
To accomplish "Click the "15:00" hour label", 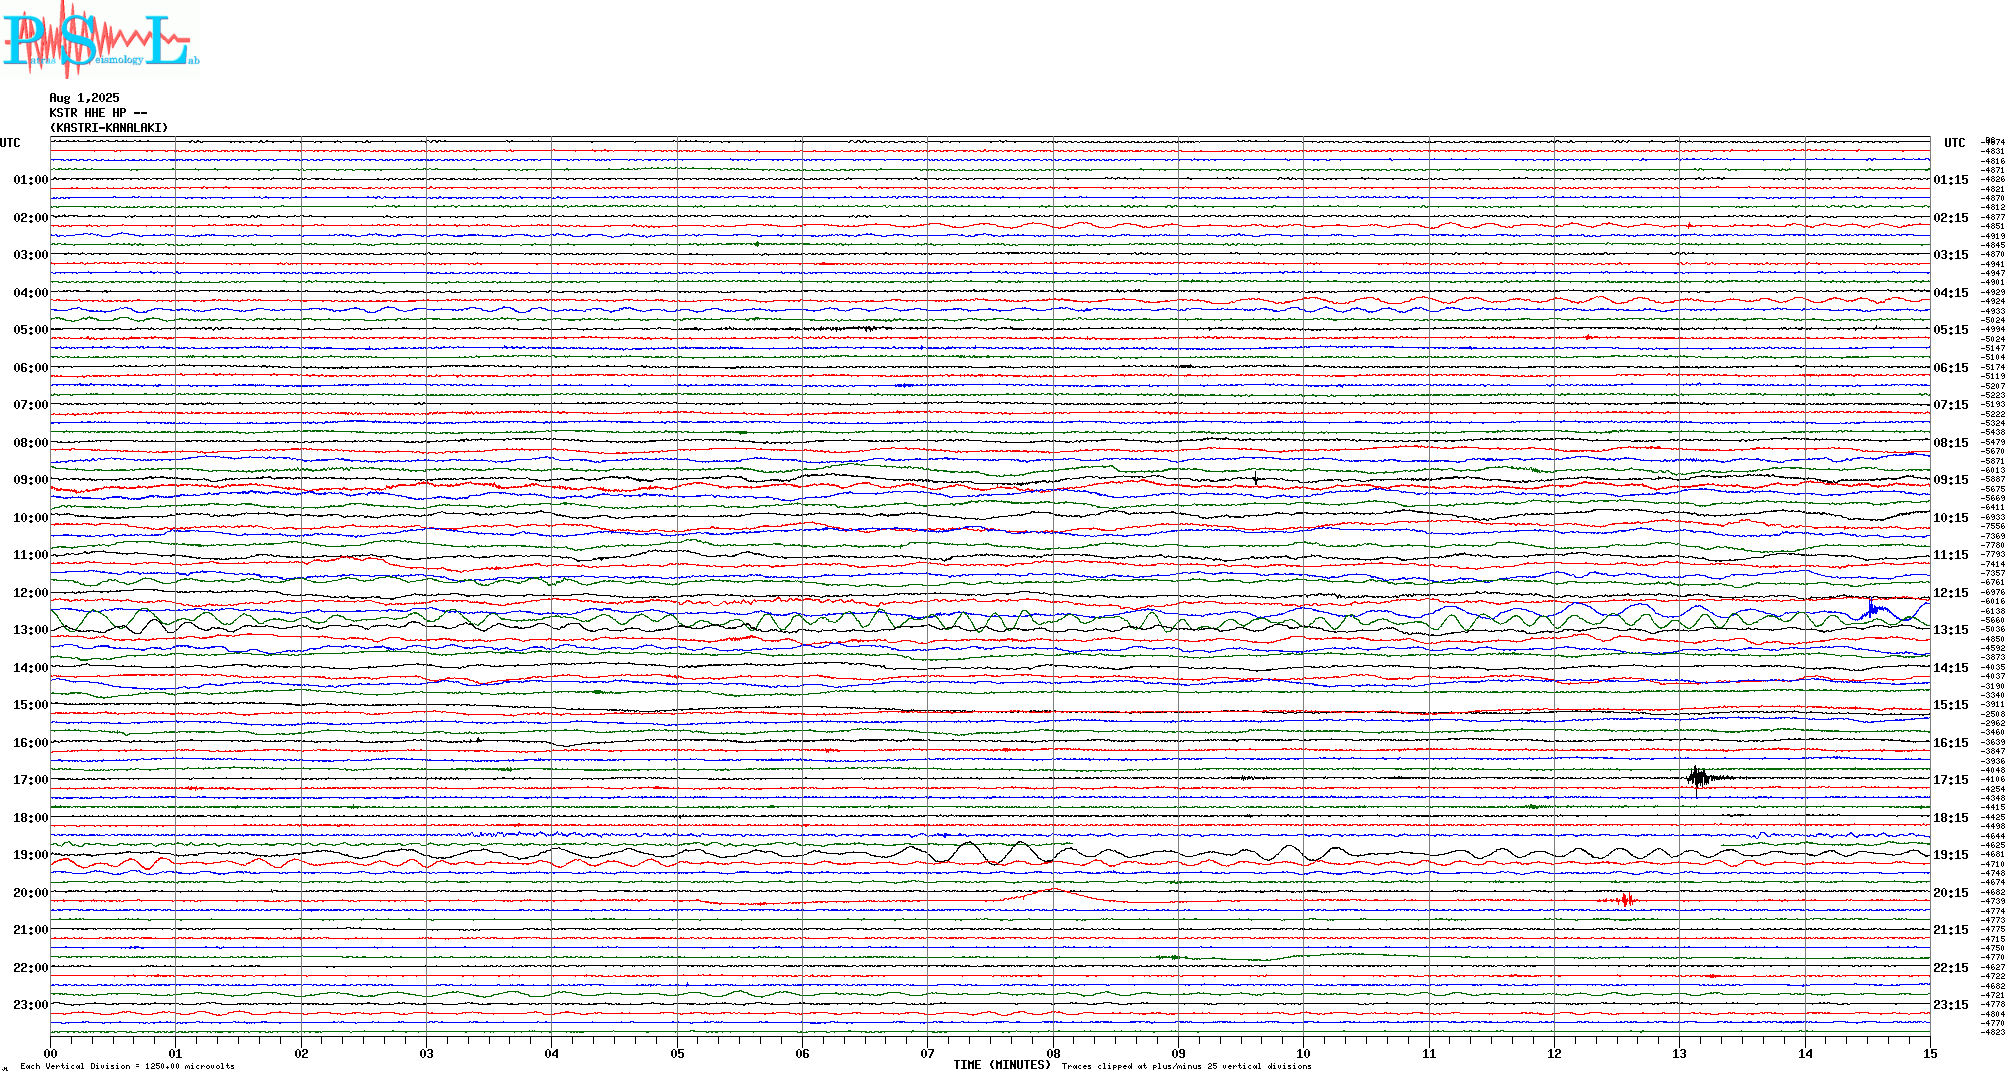I will click(30, 705).
